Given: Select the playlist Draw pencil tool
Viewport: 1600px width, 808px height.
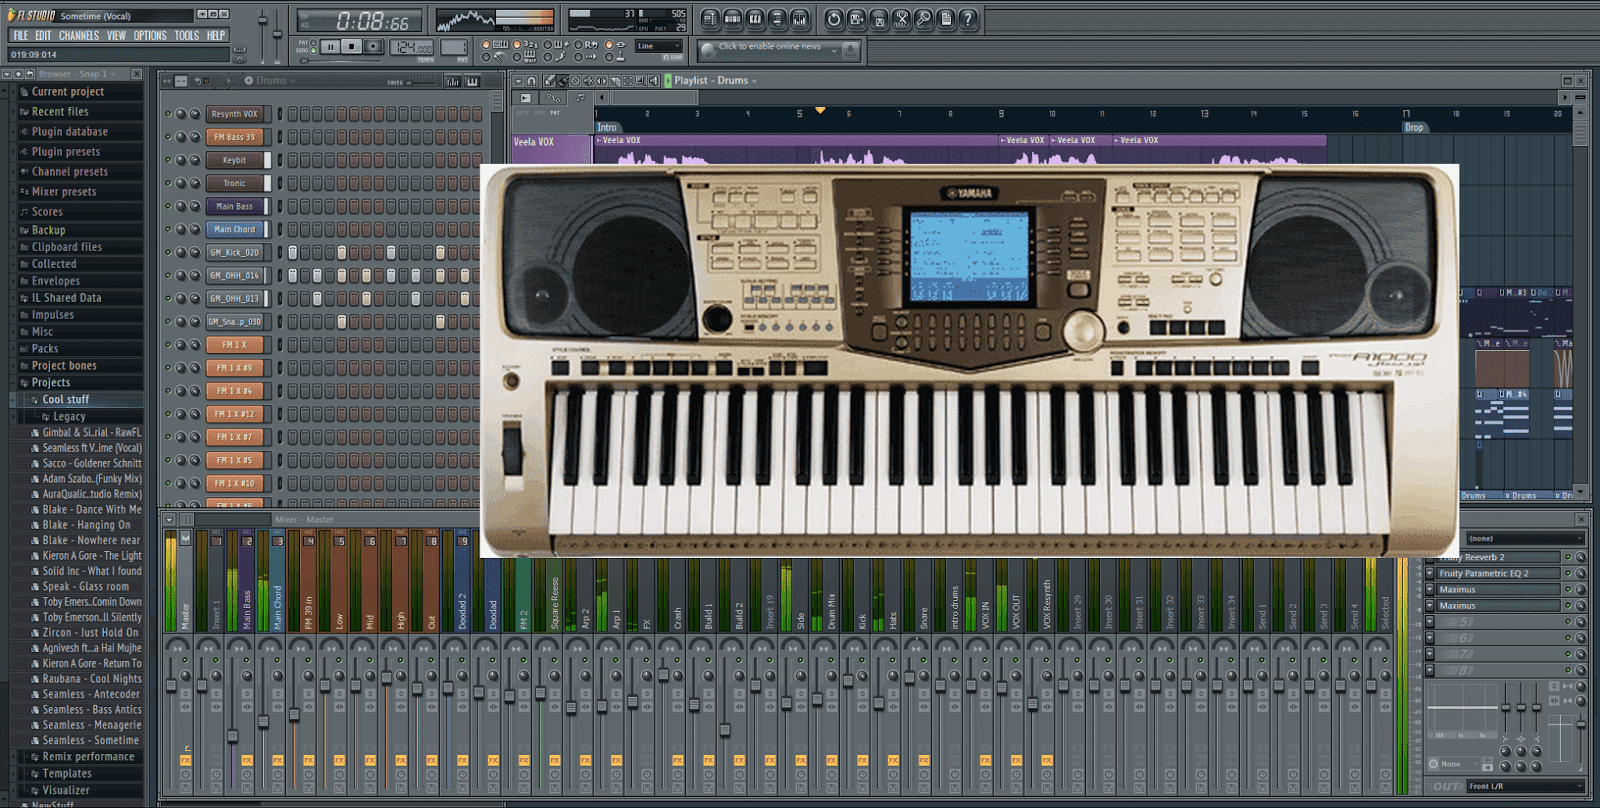Looking at the screenshot, I should coord(549,80).
